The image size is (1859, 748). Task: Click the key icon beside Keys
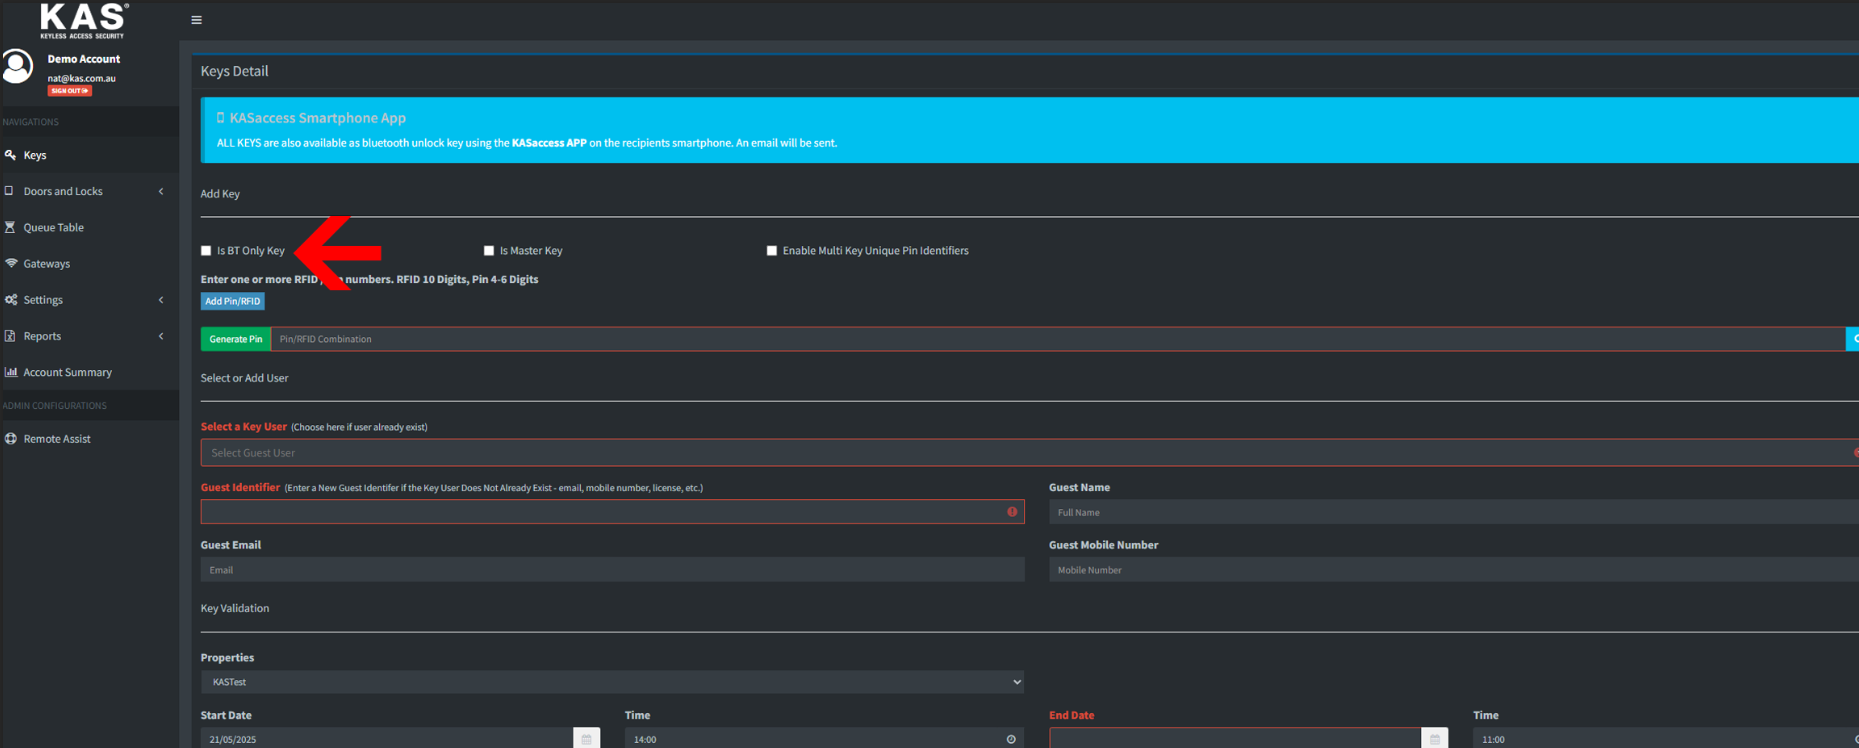point(11,155)
